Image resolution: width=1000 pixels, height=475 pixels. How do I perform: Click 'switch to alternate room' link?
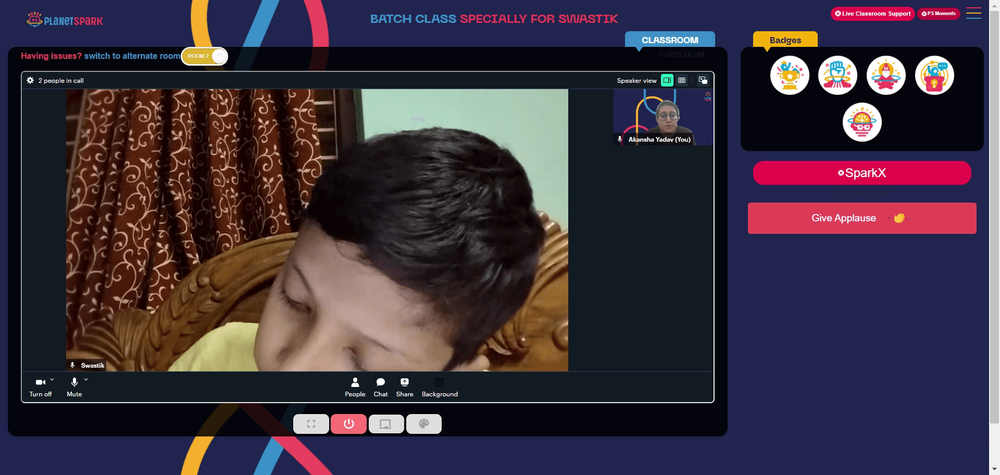coord(133,56)
